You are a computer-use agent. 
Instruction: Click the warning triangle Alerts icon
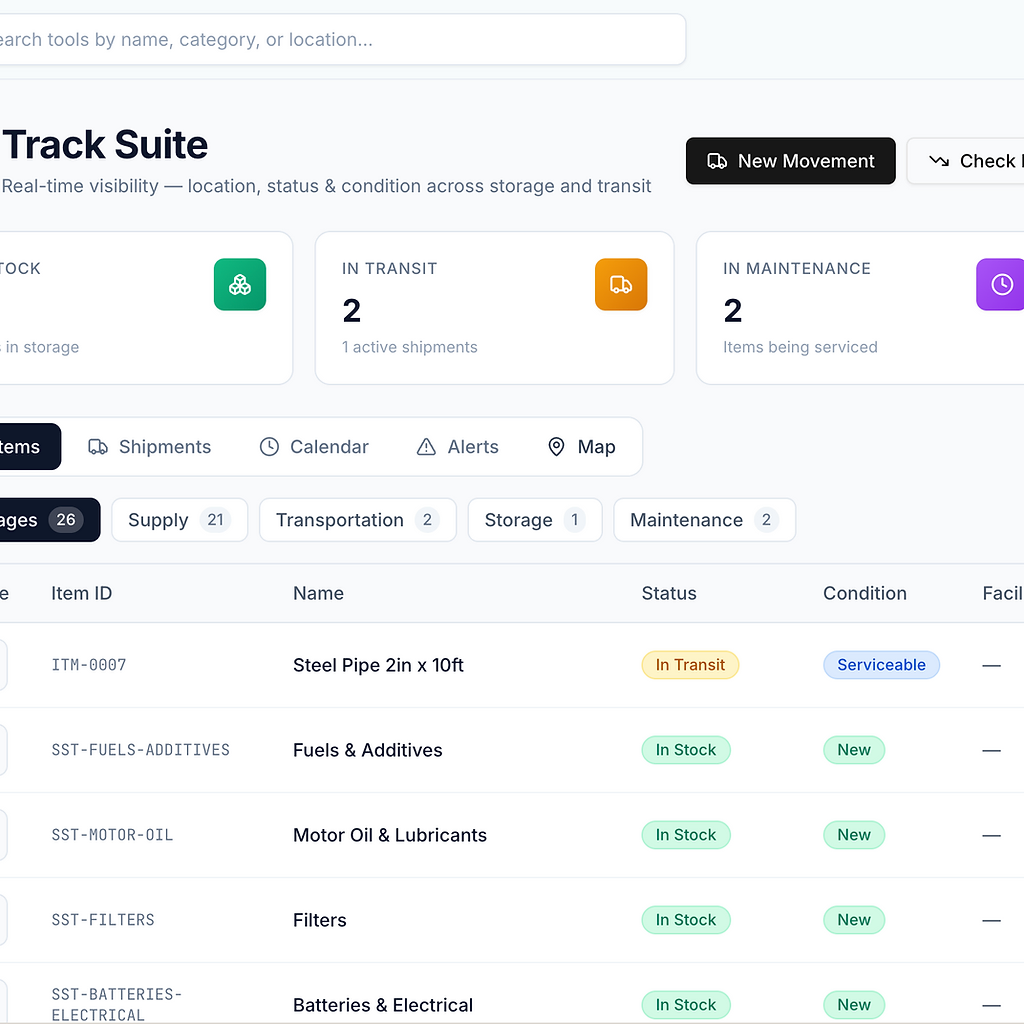click(x=426, y=447)
